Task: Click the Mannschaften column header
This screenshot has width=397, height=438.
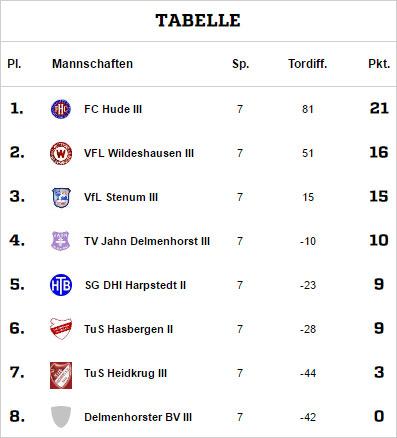Action: (92, 64)
